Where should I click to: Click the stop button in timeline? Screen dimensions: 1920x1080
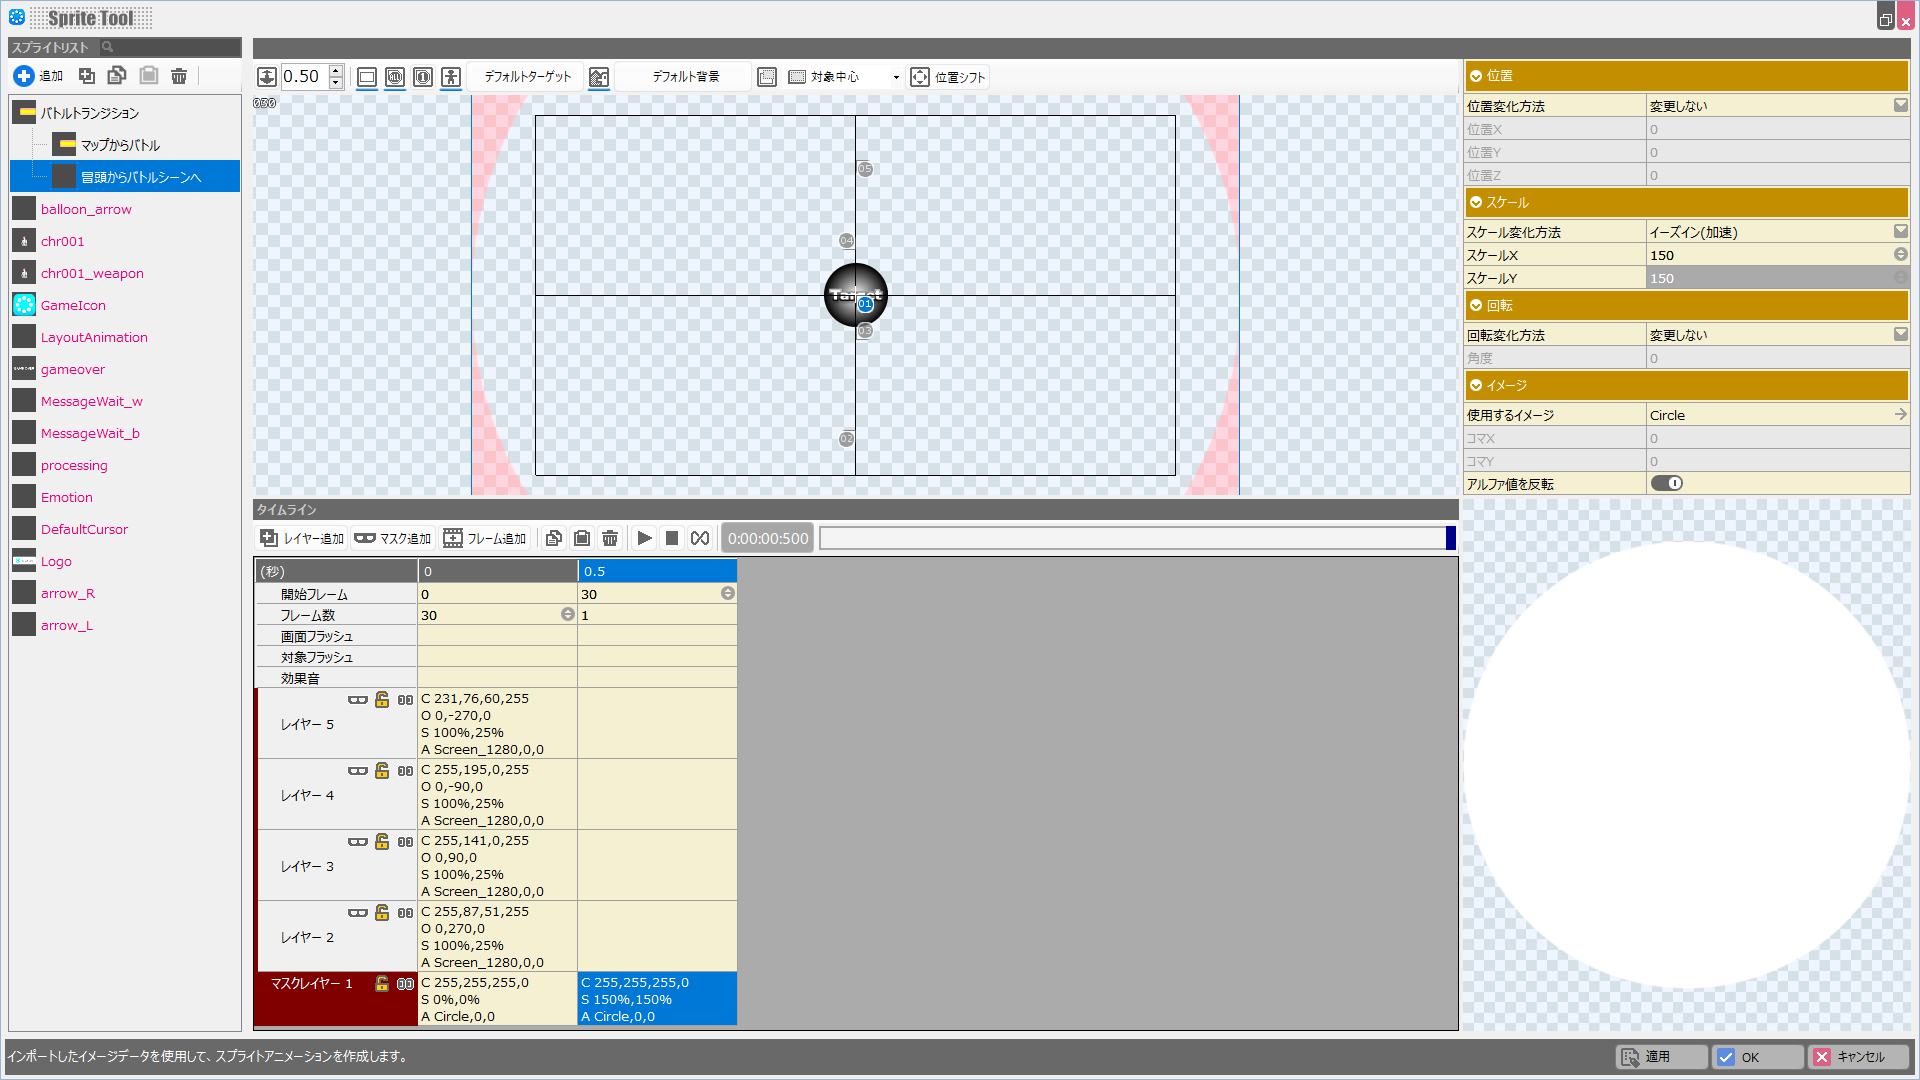coord(672,538)
